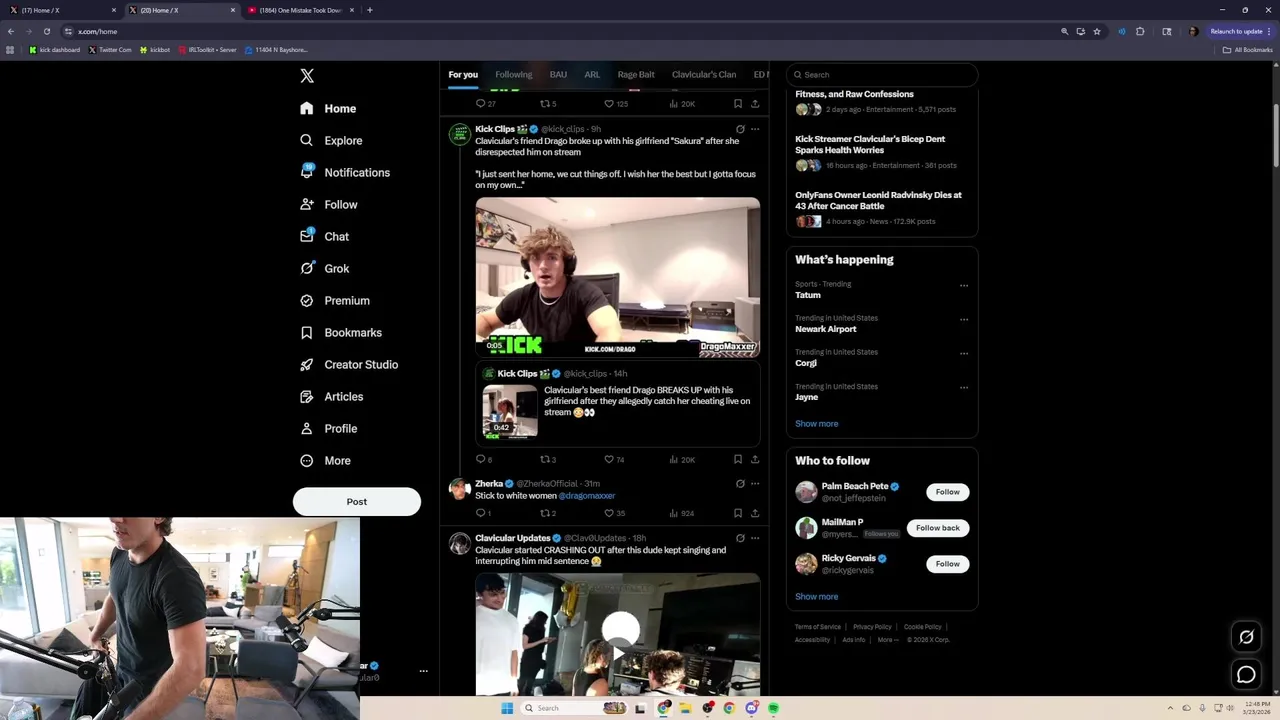This screenshot has height=720, width=1280.
Task: Switch to the Clavicular's Clan tab
Action: [704, 74]
